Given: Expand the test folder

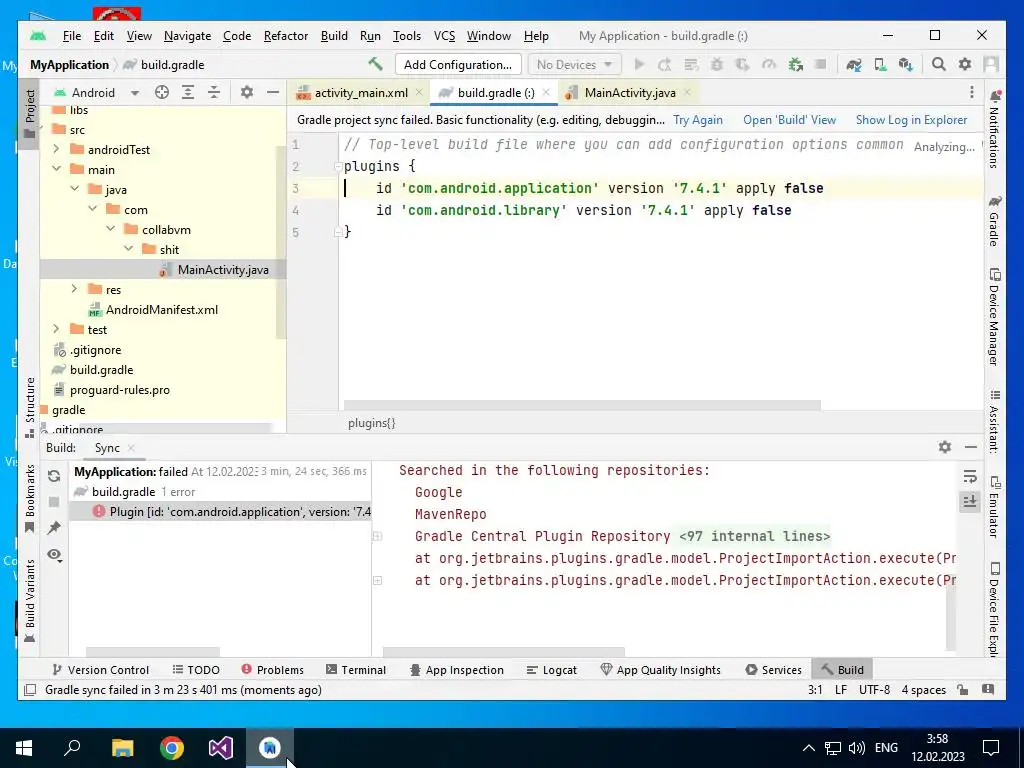Looking at the screenshot, I should point(56,329).
